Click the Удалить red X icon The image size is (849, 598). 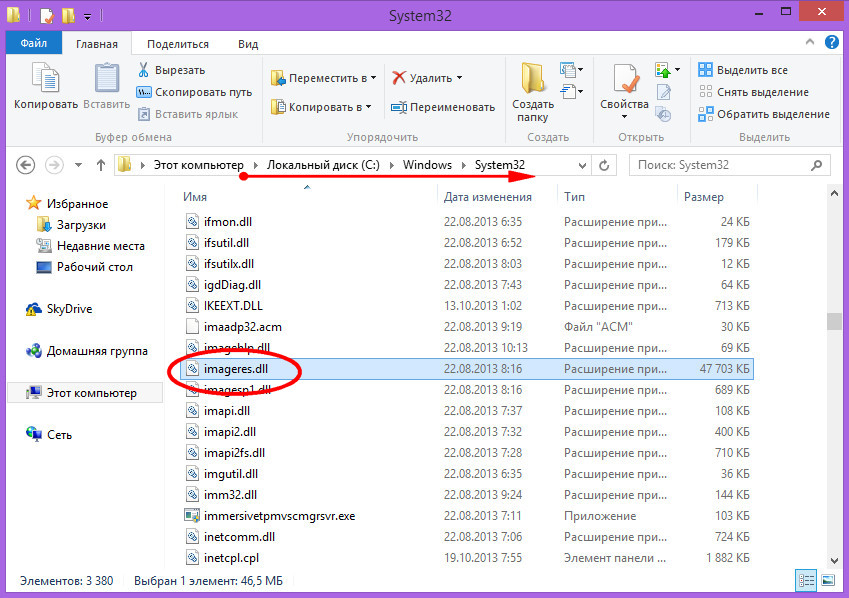(399, 78)
